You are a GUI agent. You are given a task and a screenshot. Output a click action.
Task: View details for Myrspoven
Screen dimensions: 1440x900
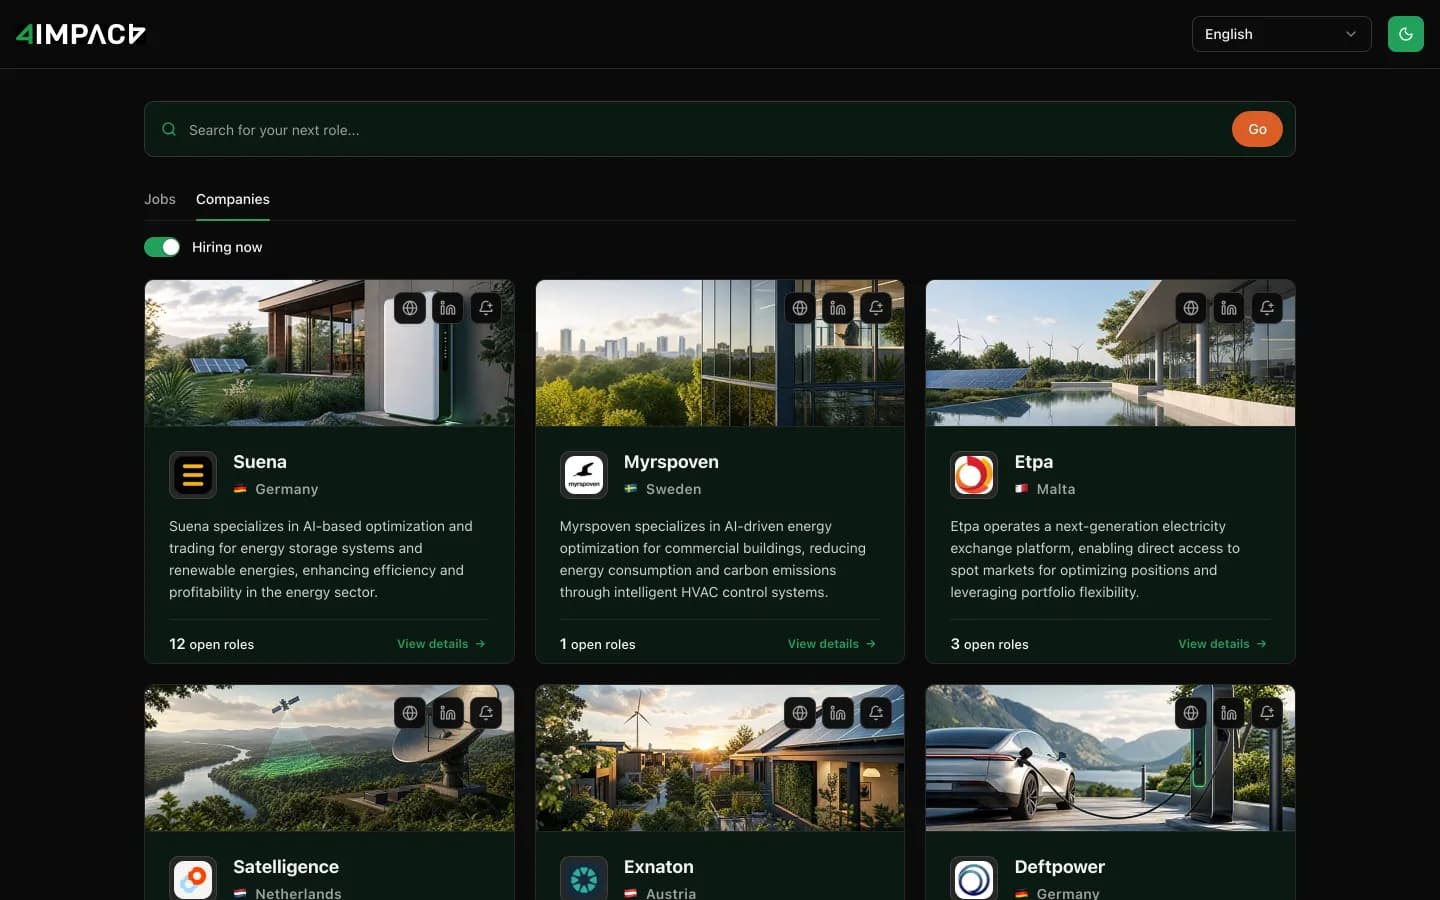click(832, 644)
